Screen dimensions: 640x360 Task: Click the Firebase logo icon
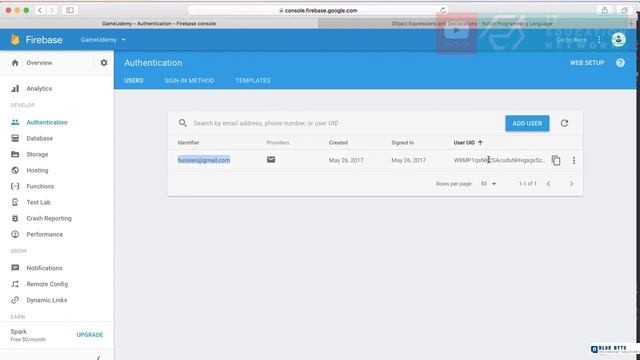[x=15, y=39]
